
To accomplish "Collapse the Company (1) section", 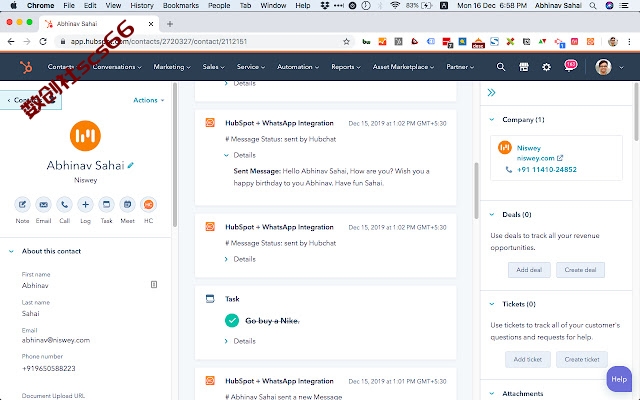I will (492, 120).
